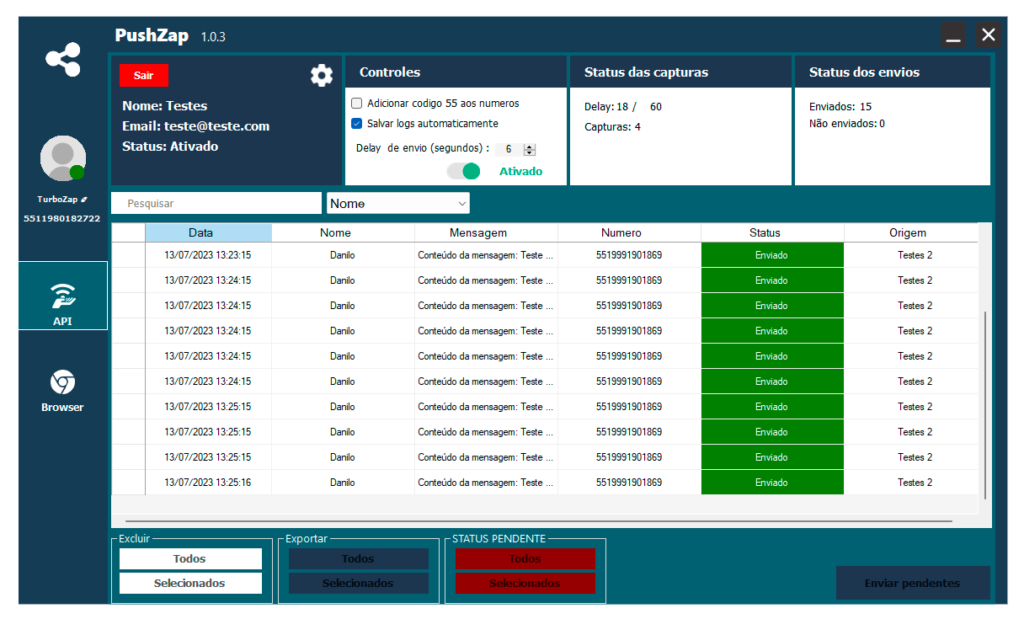
Task: Uncheck Salvar logs automaticamente
Action: [357, 124]
